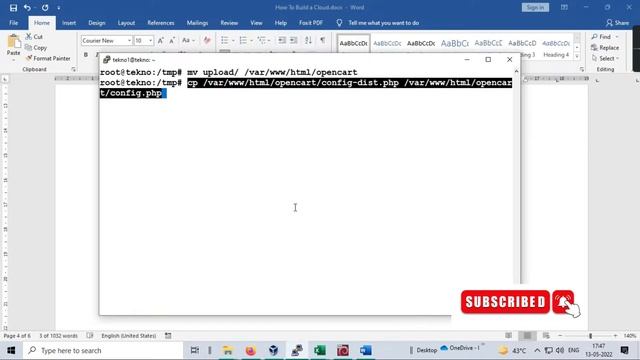The image size is (640, 360).
Task: Apply the Heading 4 style
Action: pyautogui.click(x=556, y=47)
